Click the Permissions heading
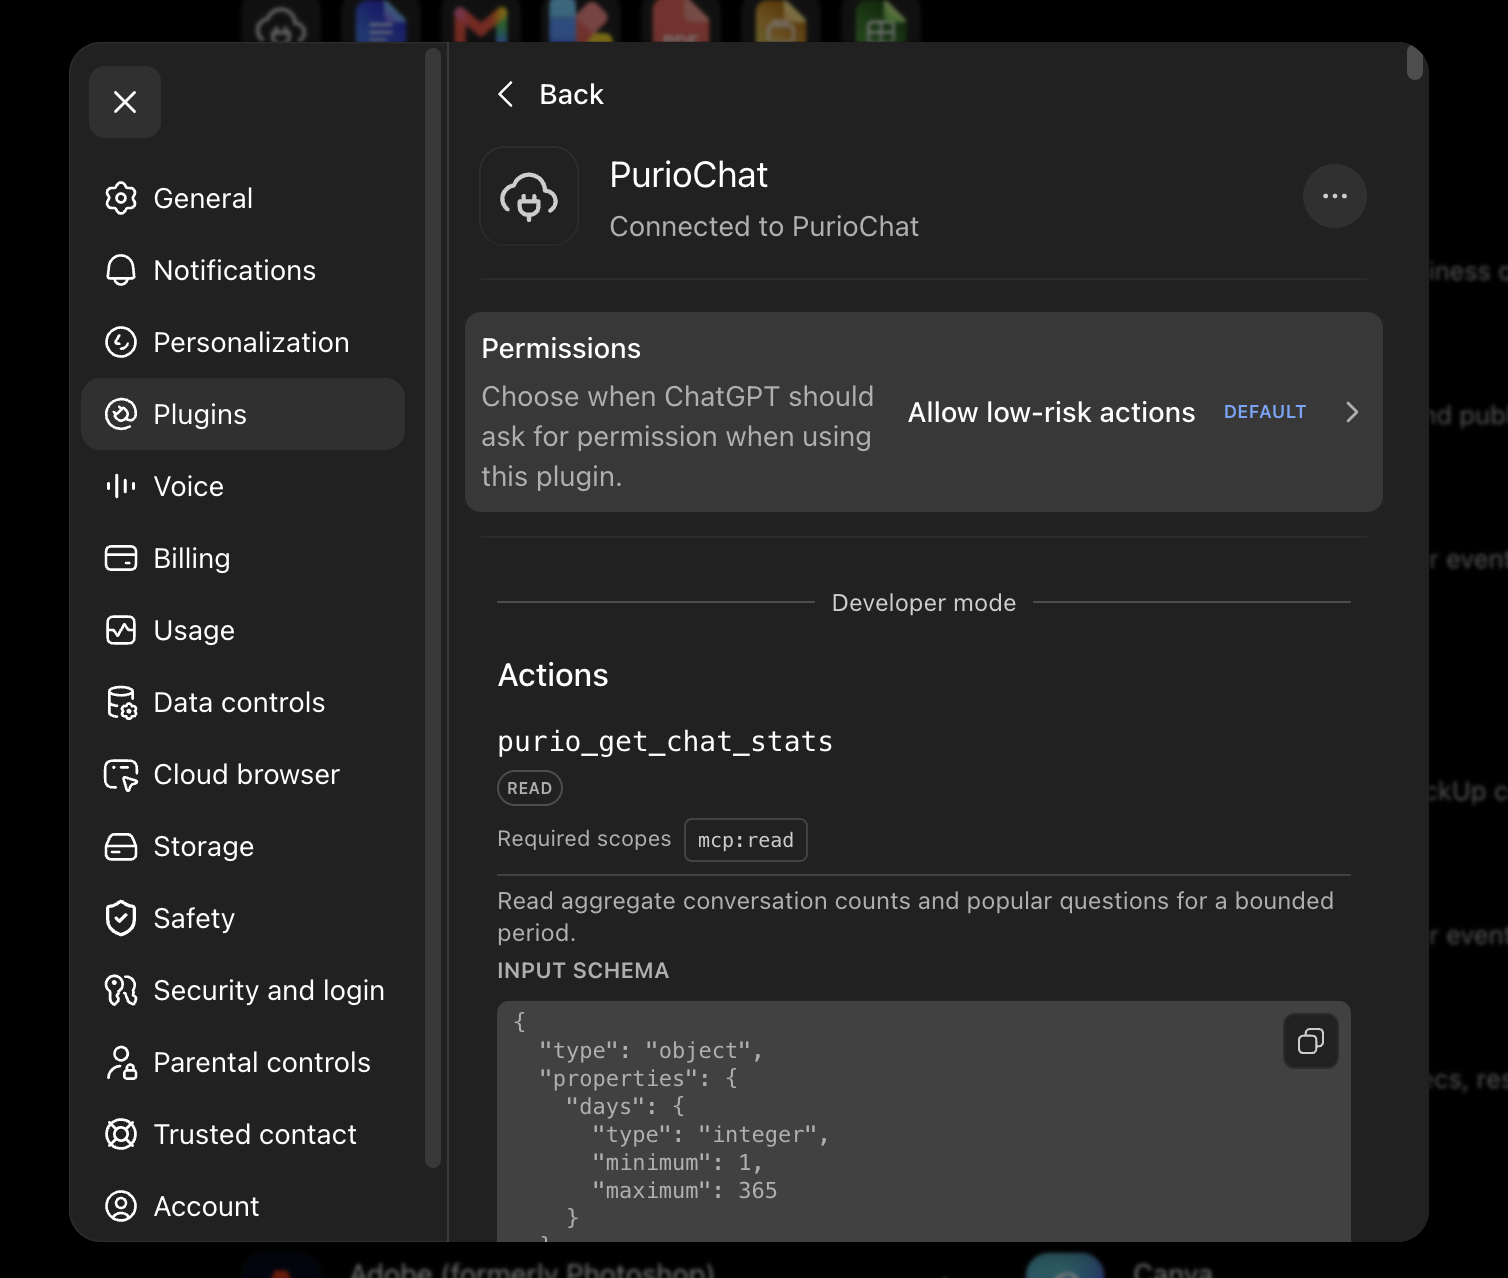1508x1278 pixels. coord(561,348)
